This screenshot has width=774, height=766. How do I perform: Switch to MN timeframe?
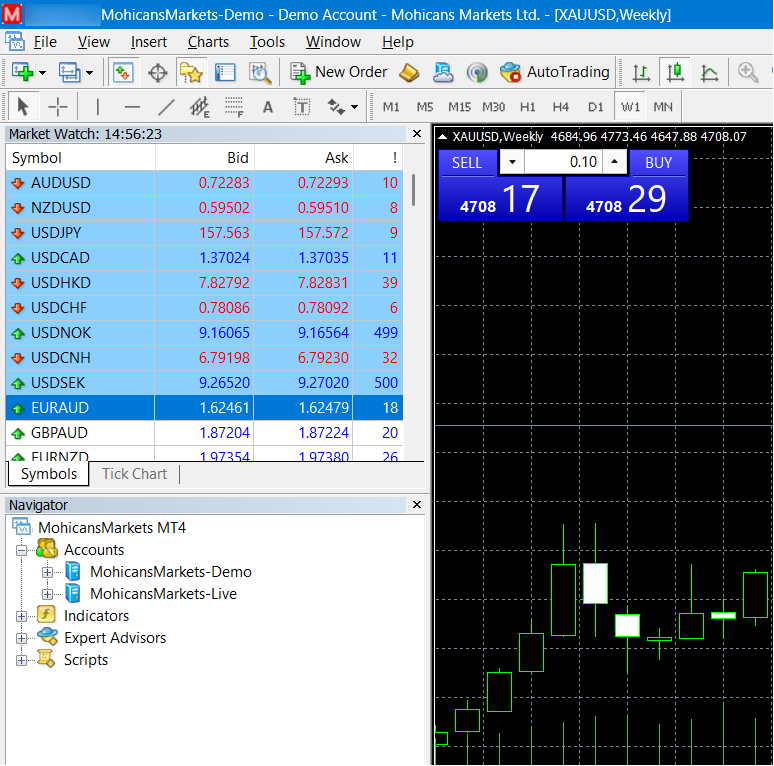[663, 107]
